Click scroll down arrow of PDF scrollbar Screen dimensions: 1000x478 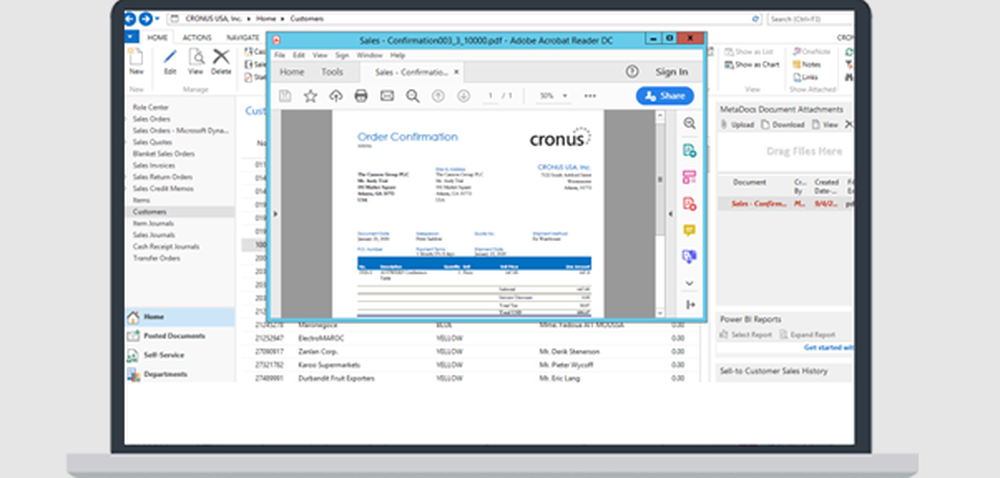click(660, 313)
